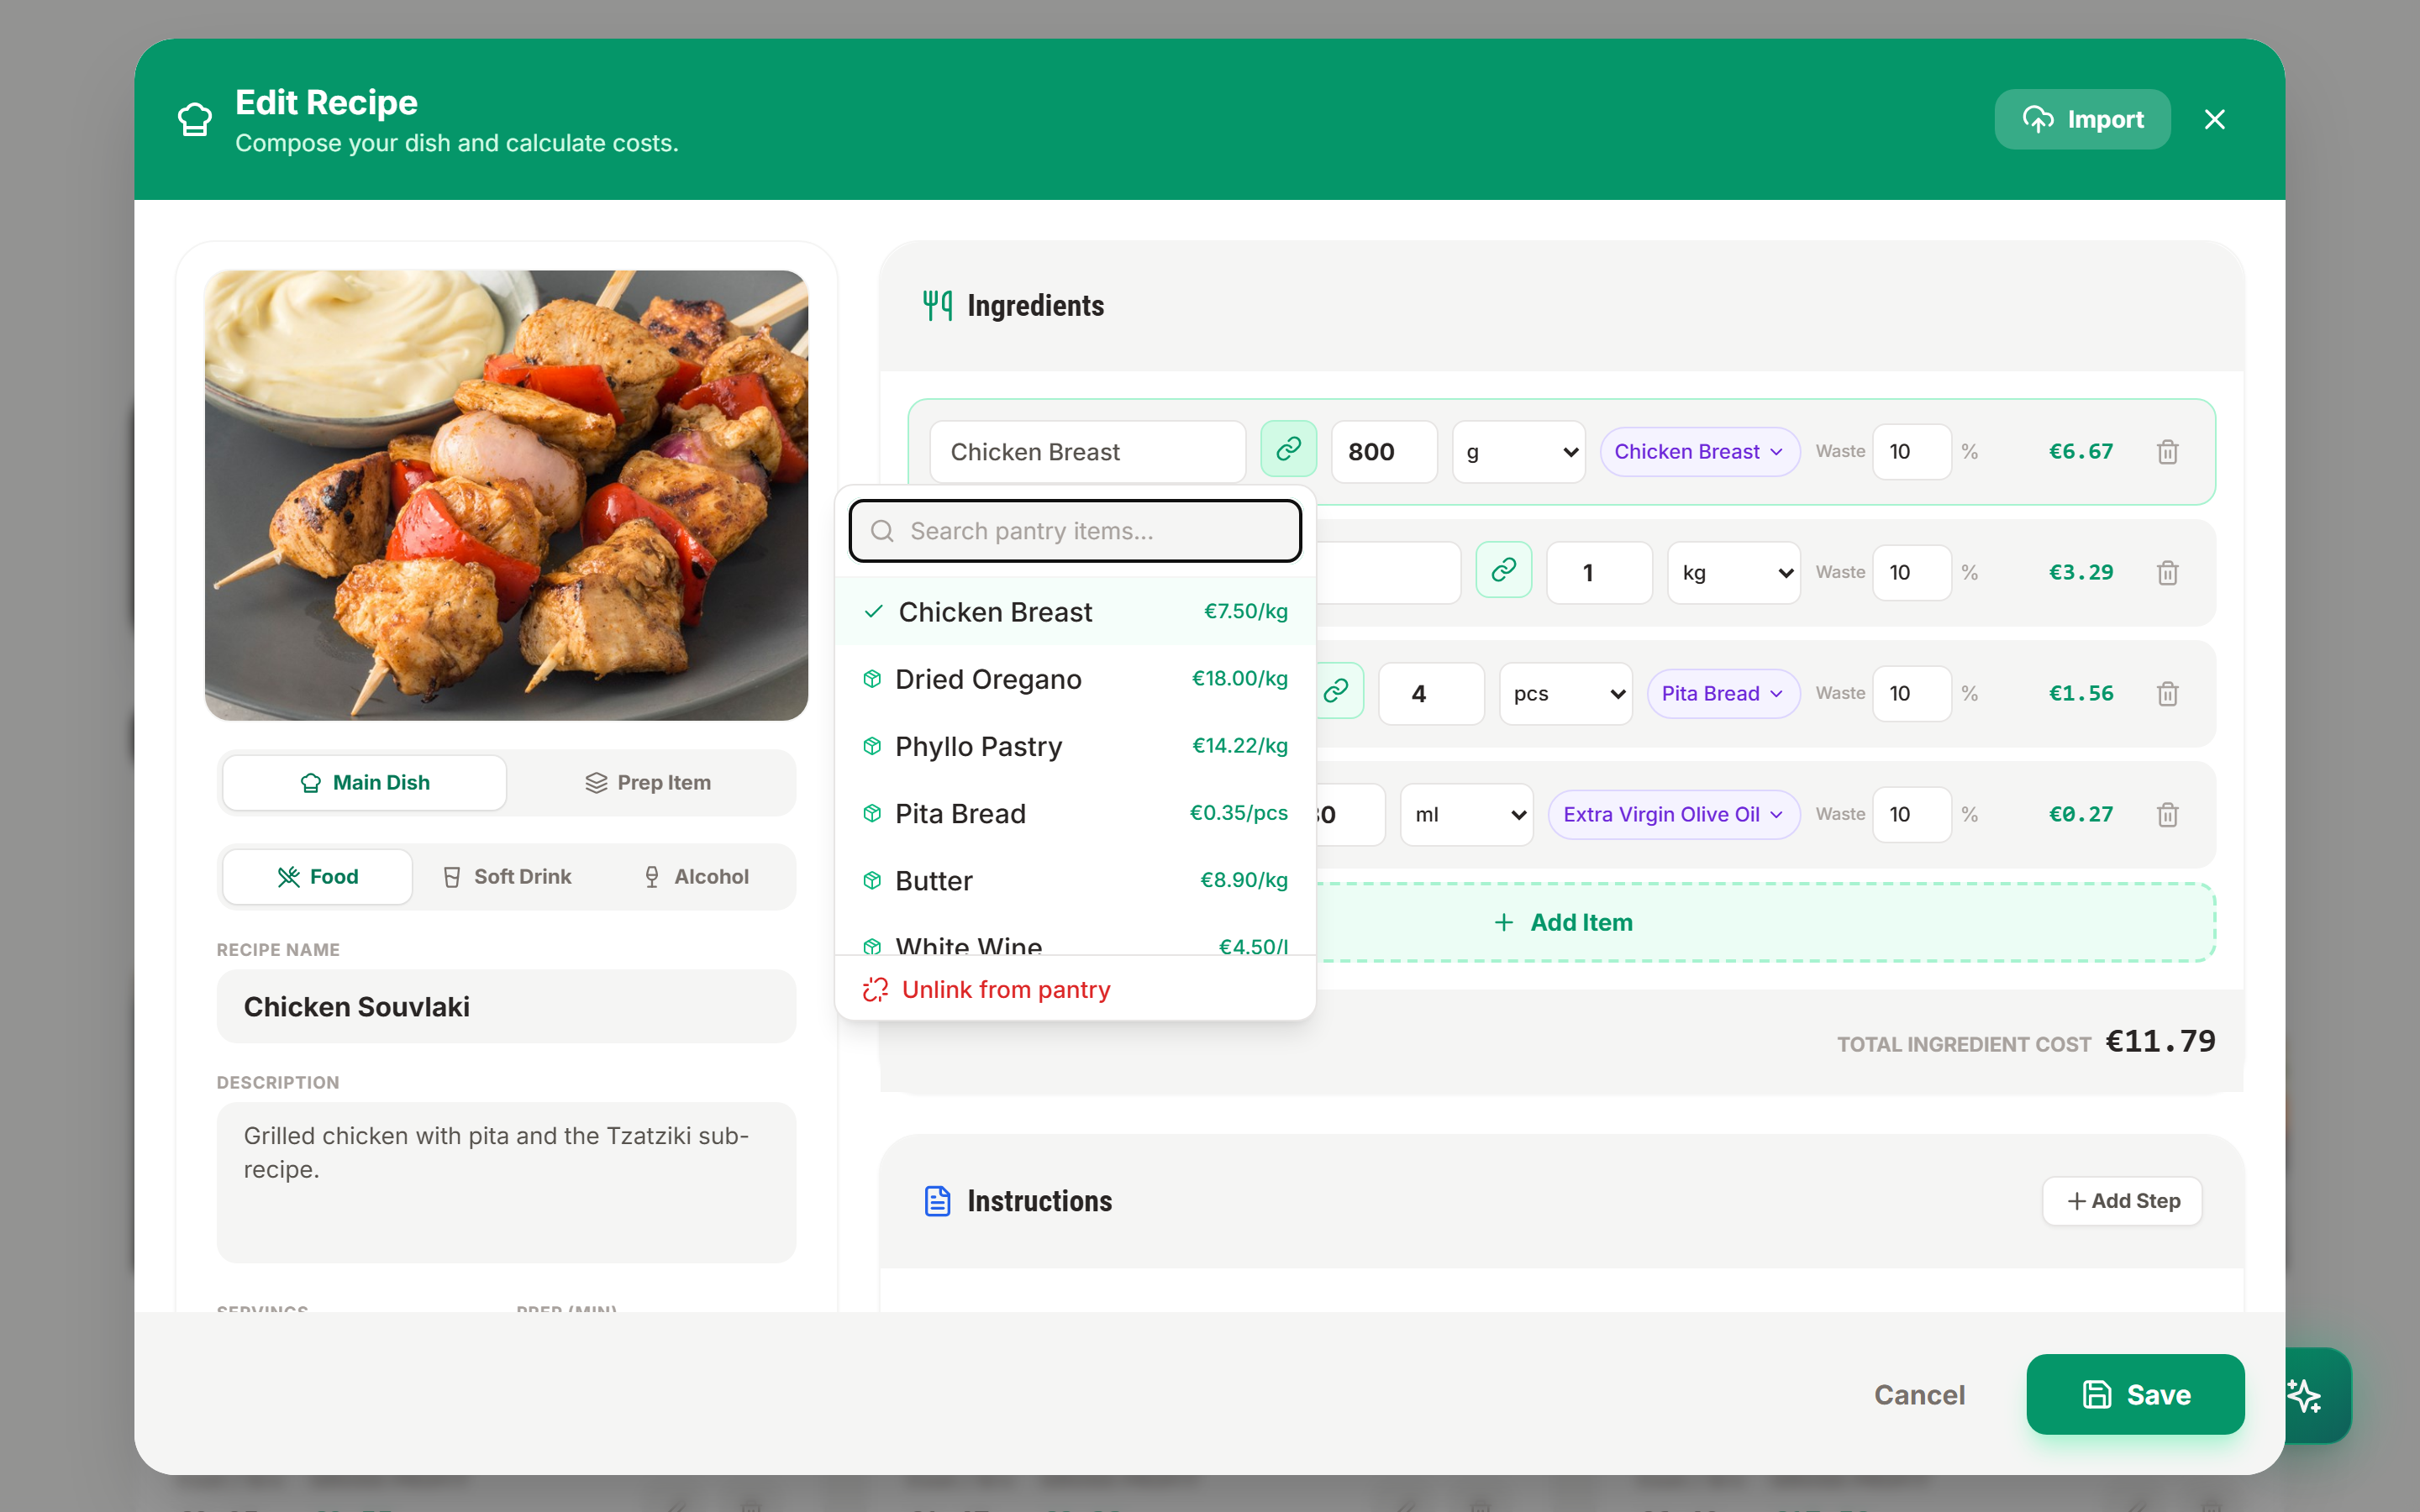2420x1512 pixels.
Task: Click the link icon in the 1 kg row
Action: pyautogui.click(x=1503, y=571)
